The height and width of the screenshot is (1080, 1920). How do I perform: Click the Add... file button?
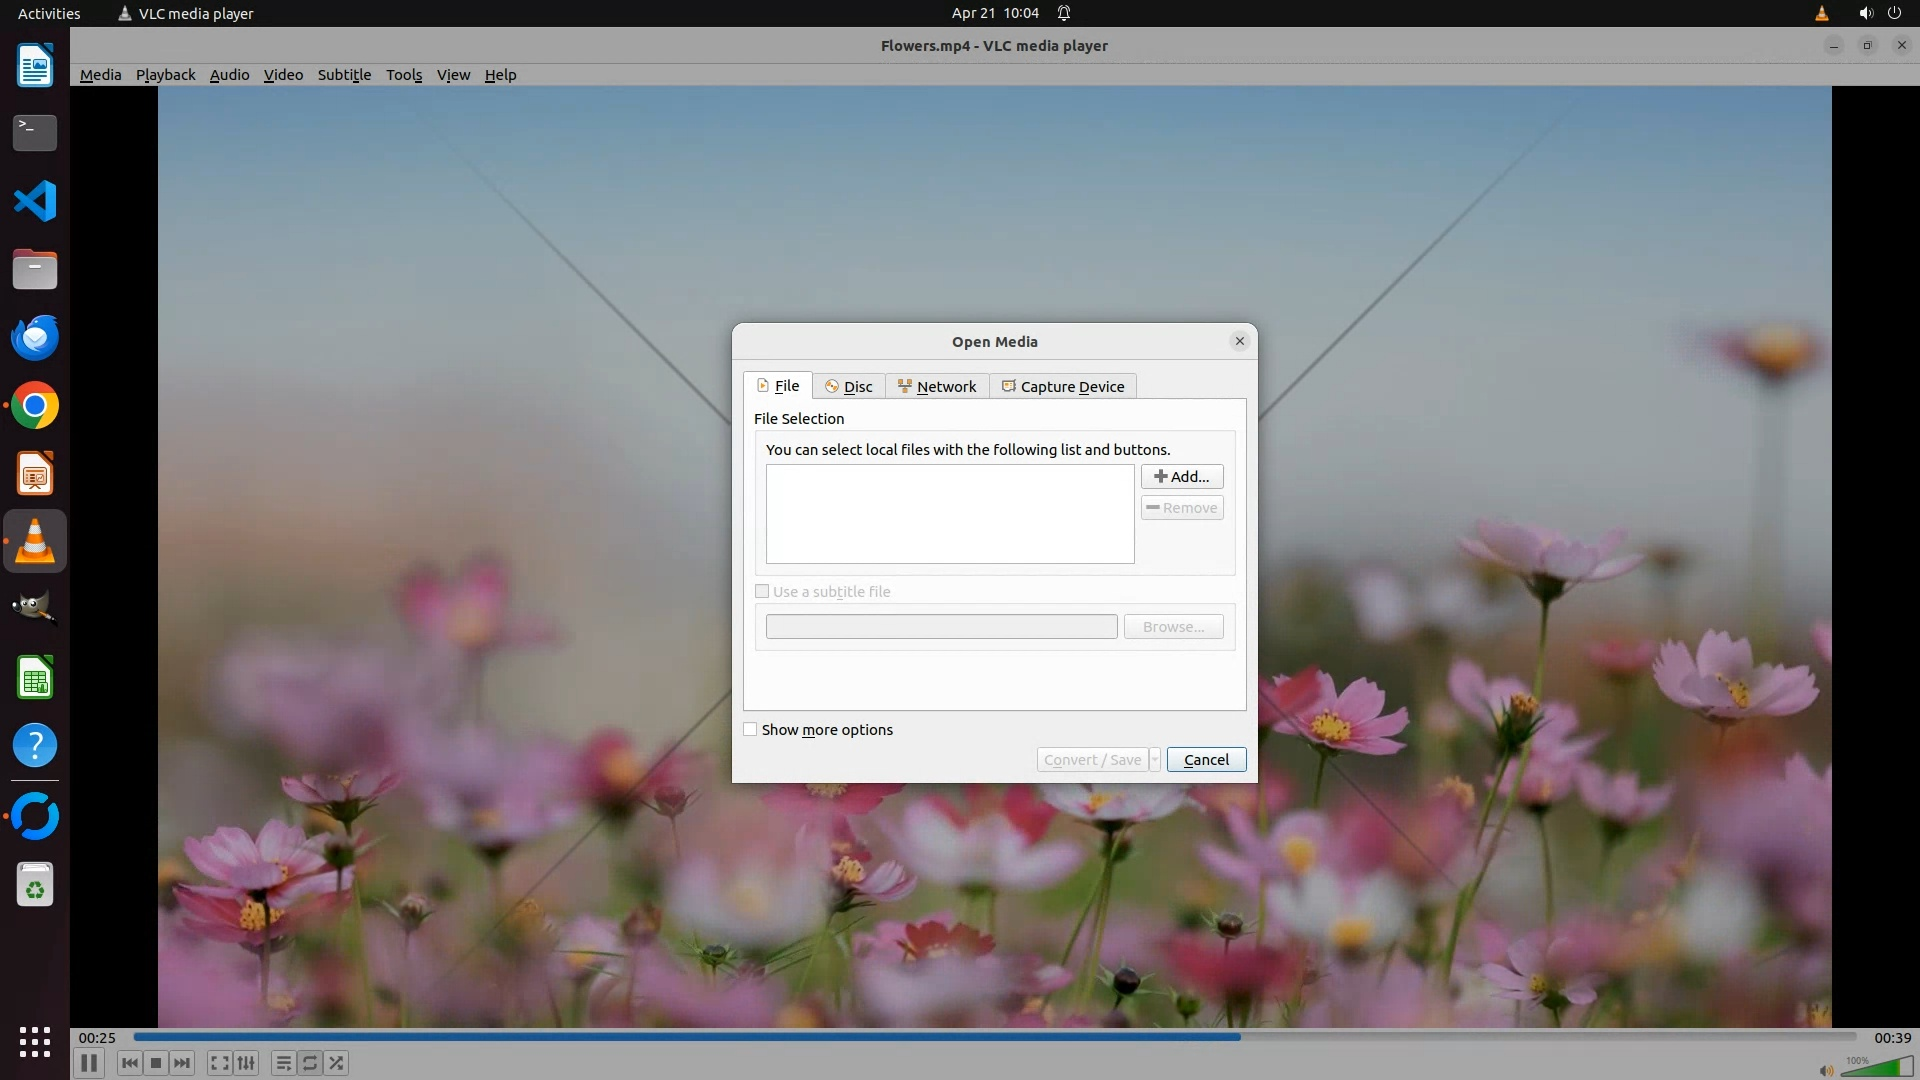click(1182, 477)
